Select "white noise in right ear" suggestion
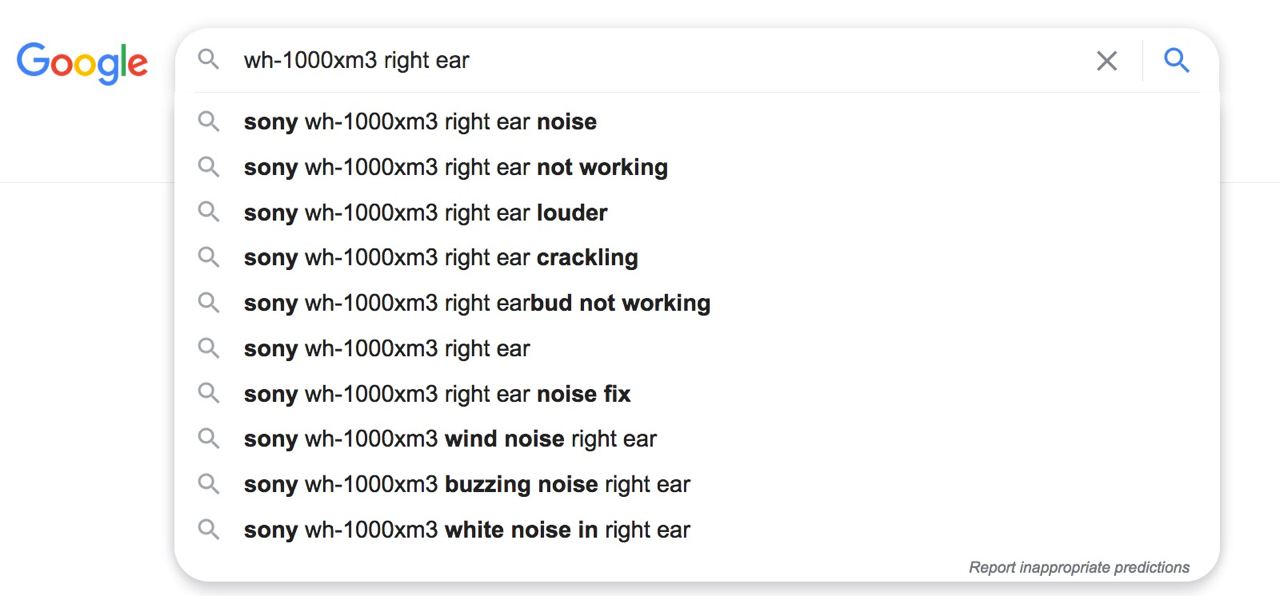 (467, 530)
